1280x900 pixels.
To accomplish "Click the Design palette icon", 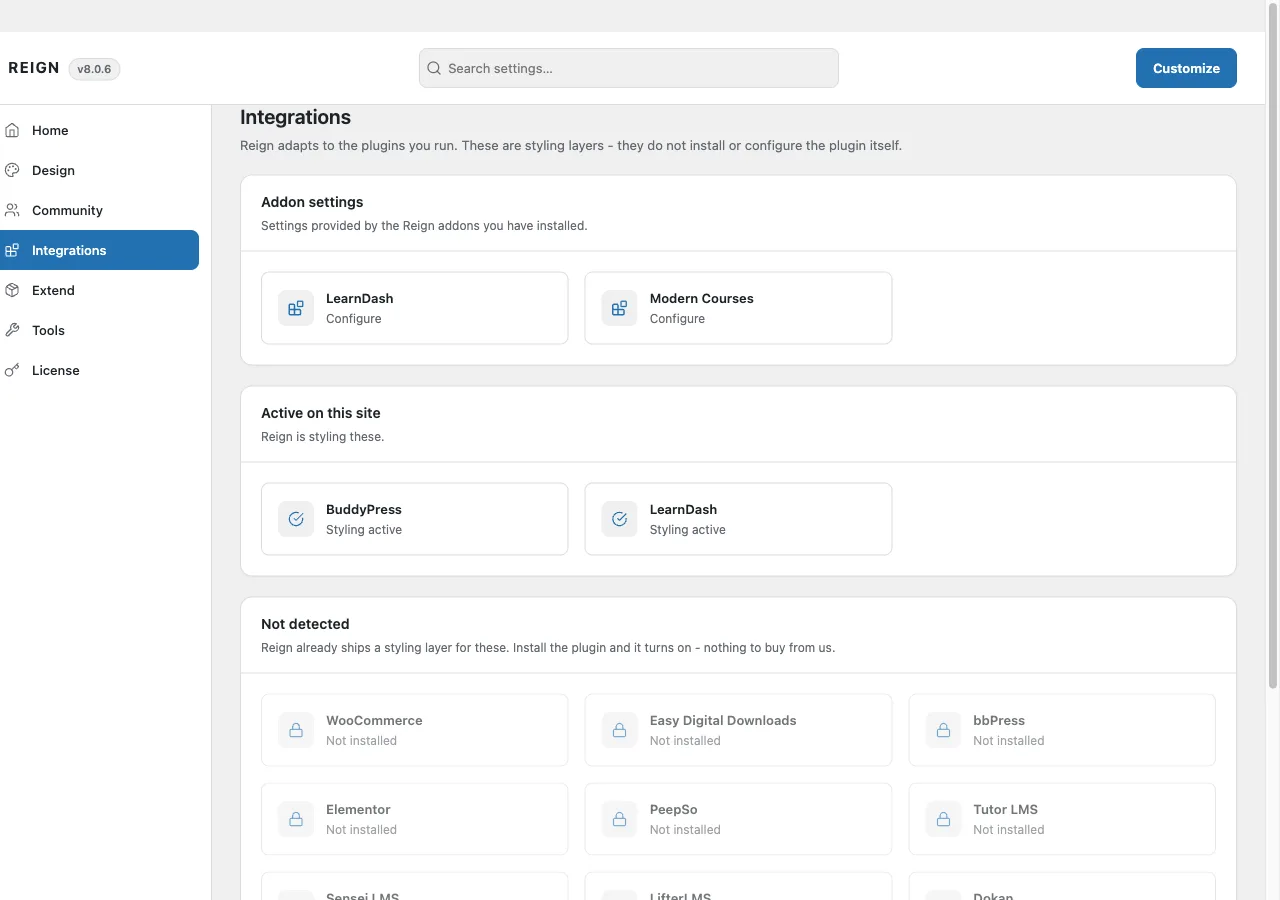I will point(12,170).
